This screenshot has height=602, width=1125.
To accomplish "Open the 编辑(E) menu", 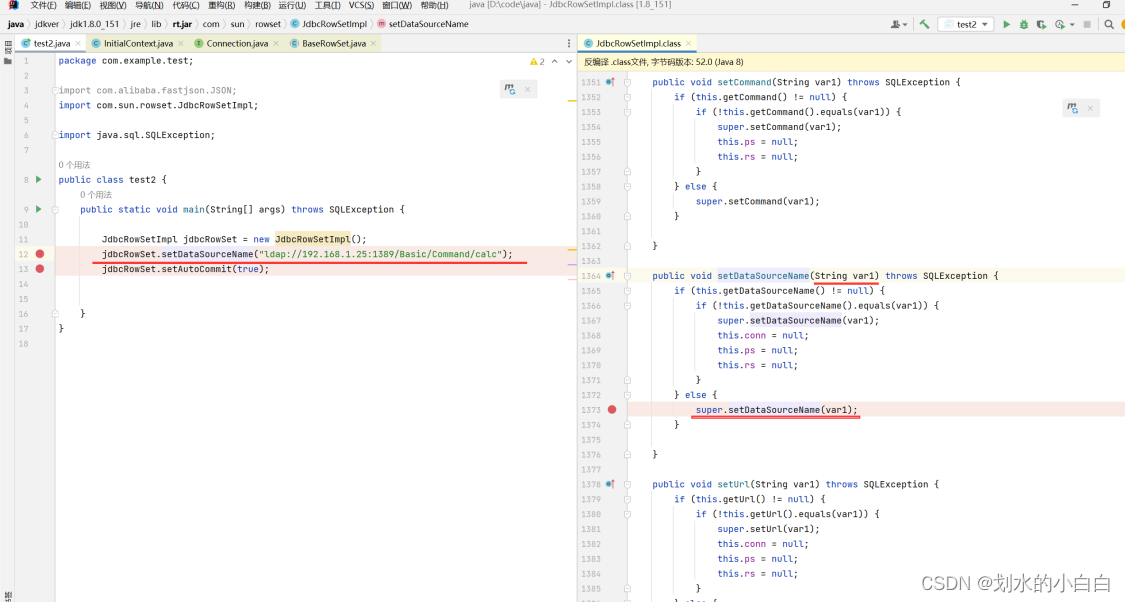I will click(x=77, y=6).
